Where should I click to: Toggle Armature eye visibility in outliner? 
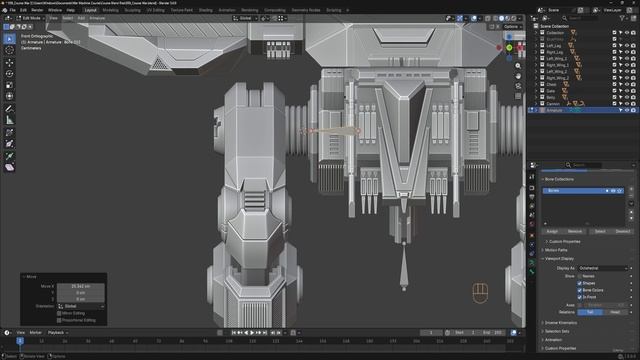tap(627, 110)
